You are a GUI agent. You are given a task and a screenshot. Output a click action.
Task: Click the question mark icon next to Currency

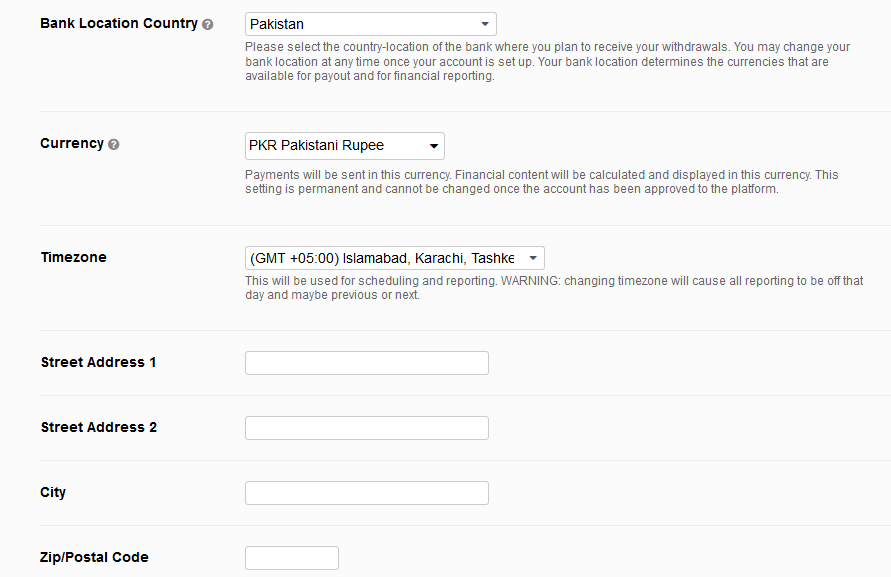tap(114, 144)
